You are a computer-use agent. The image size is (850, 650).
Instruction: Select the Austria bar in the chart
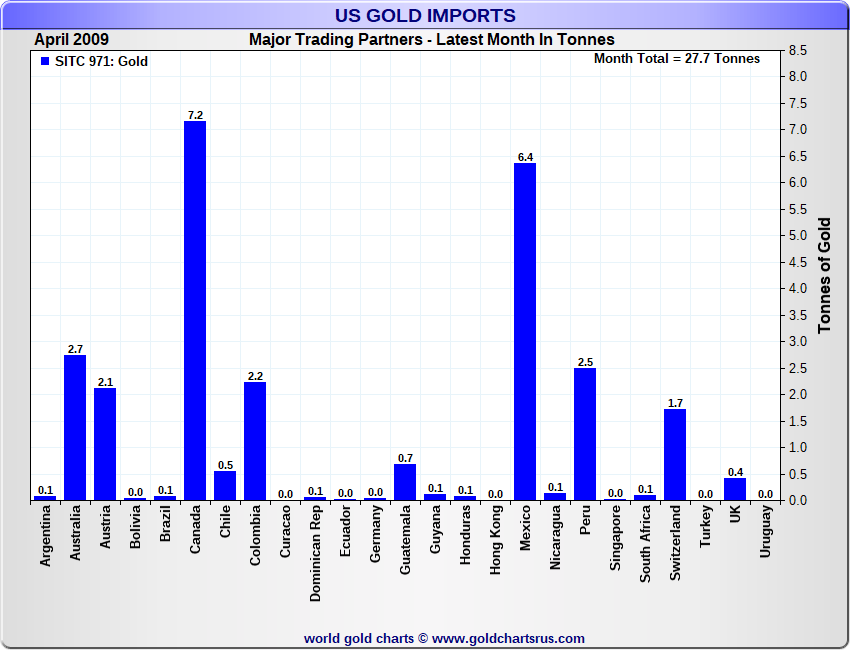tap(105, 444)
